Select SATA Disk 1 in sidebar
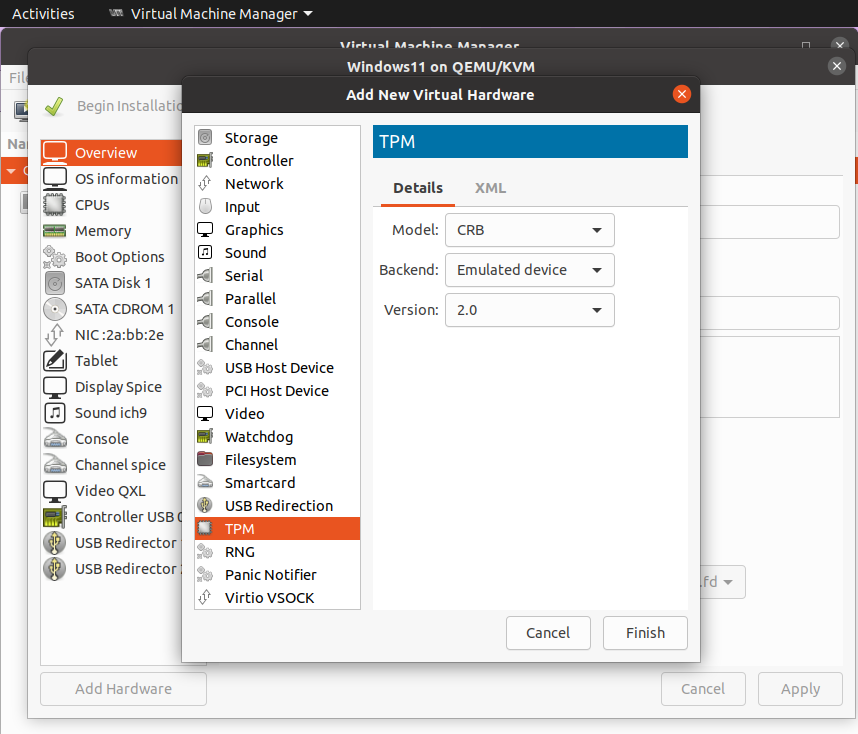The height and width of the screenshot is (734, 858). 112,283
